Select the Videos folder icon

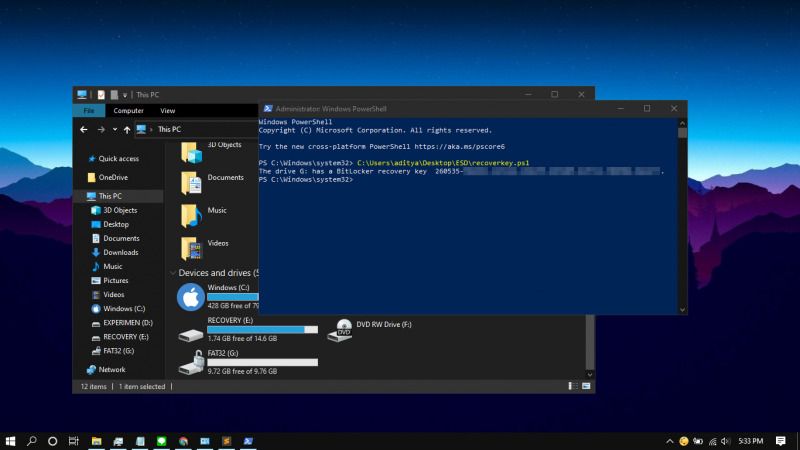point(192,248)
